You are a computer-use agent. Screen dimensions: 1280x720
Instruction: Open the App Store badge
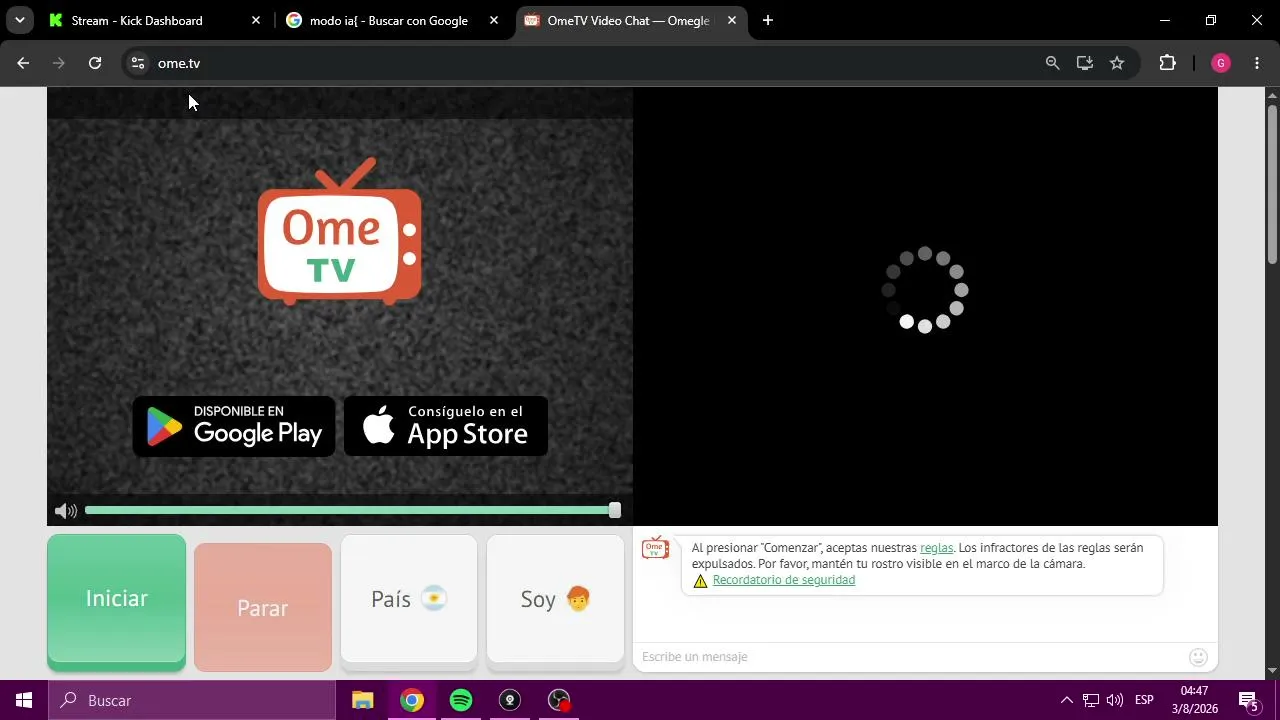[x=446, y=426]
